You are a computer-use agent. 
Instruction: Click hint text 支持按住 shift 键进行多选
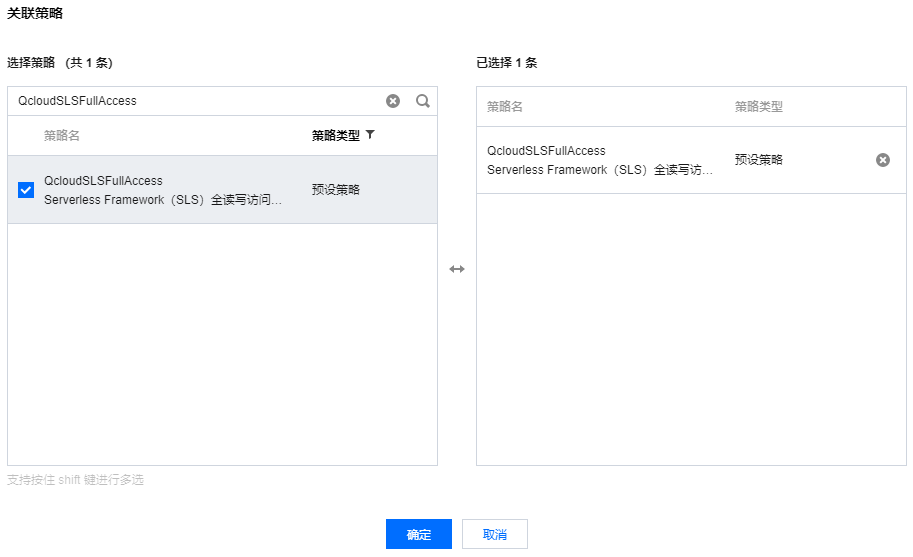75,480
